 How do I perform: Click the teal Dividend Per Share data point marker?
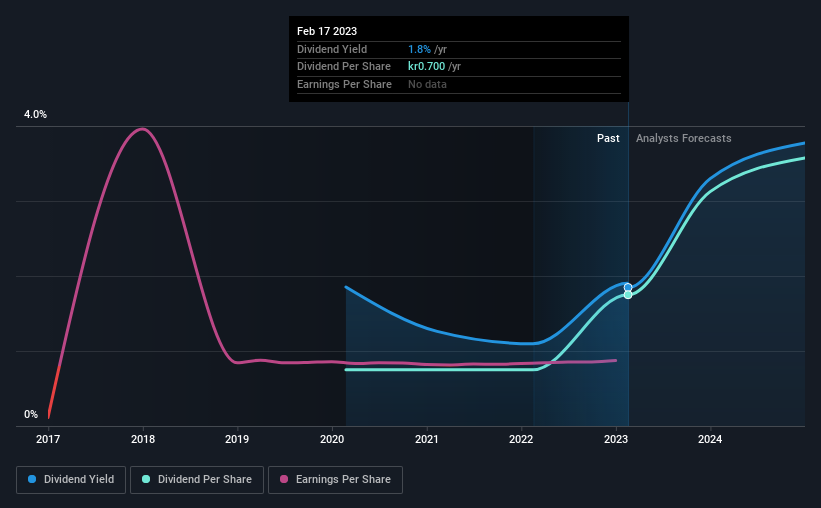click(628, 295)
